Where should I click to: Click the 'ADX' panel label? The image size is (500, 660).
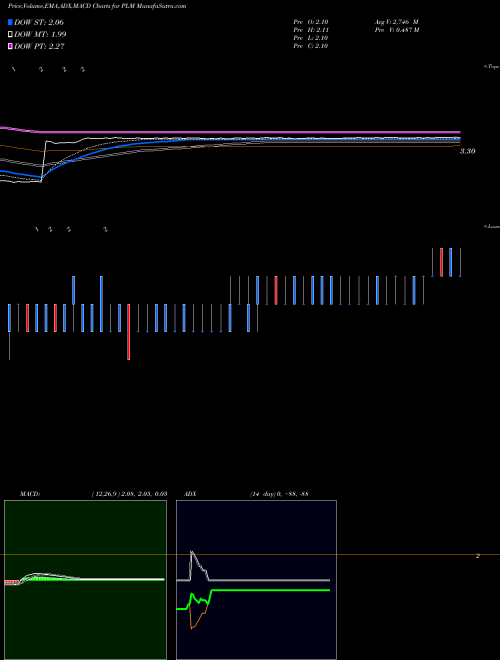190,494
